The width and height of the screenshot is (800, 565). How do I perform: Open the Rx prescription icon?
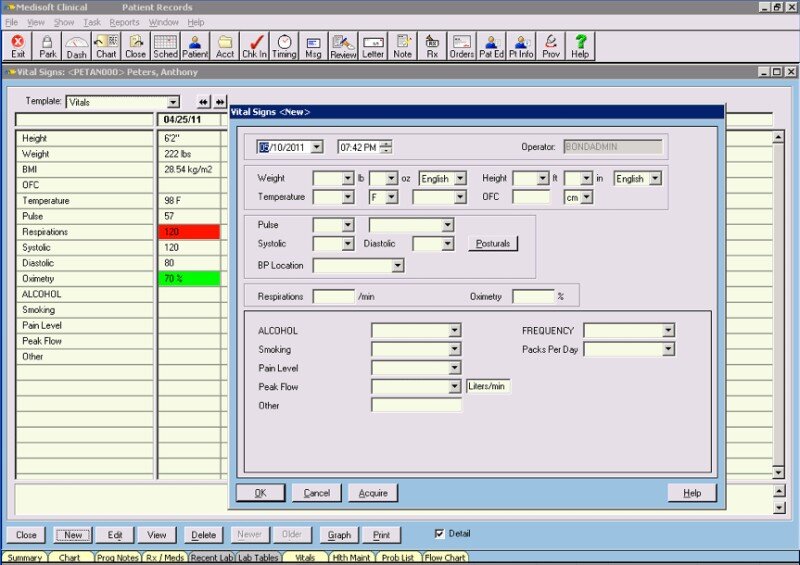432,46
